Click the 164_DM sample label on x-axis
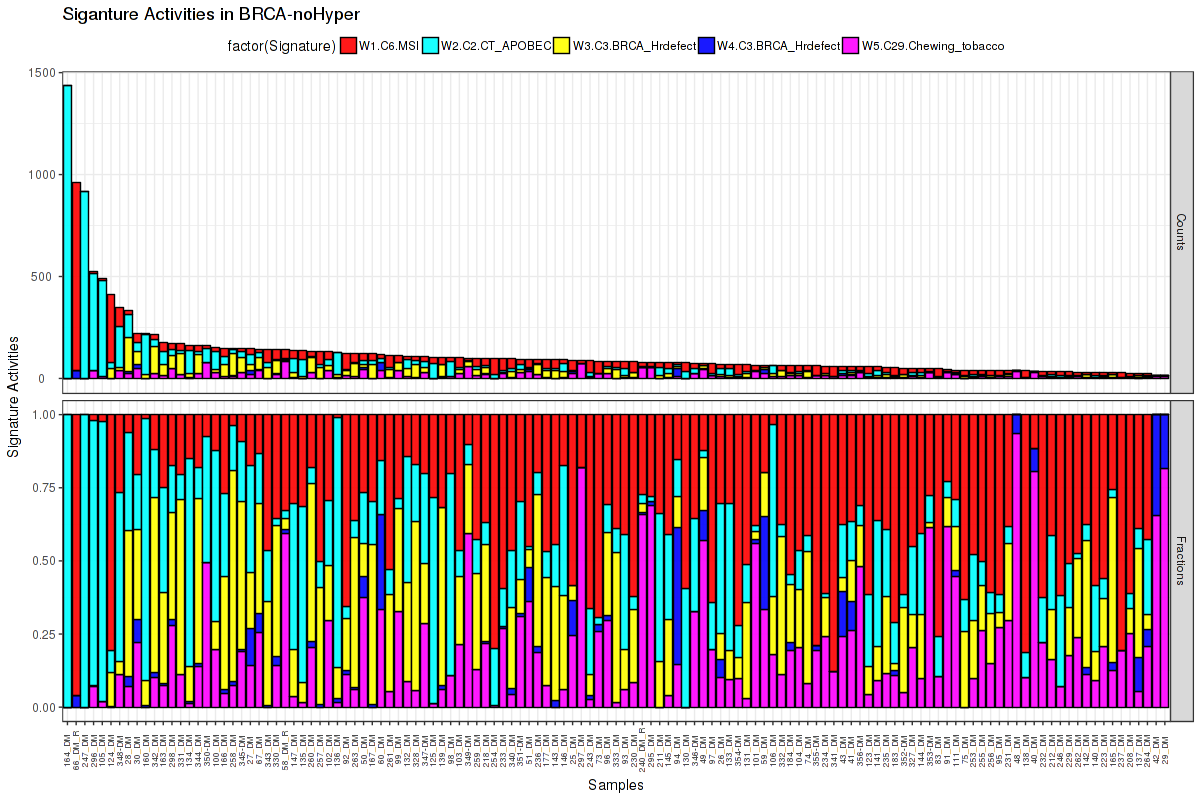 click(x=68, y=747)
